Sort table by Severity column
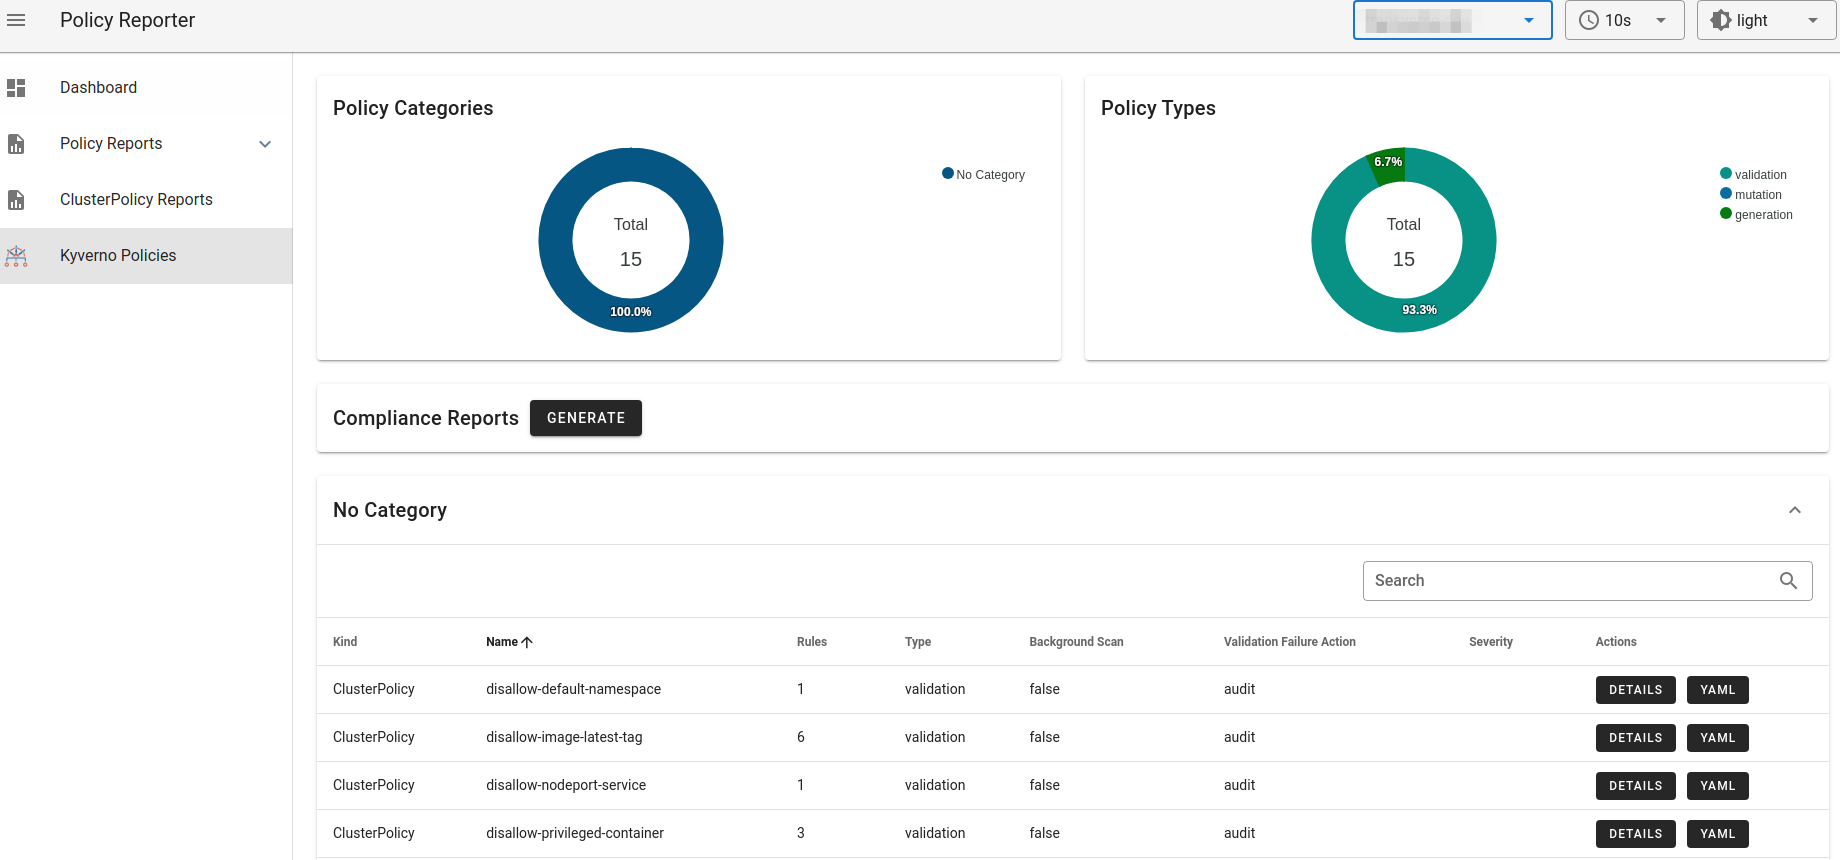The height and width of the screenshot is (860, 1840). point(1491,642)
